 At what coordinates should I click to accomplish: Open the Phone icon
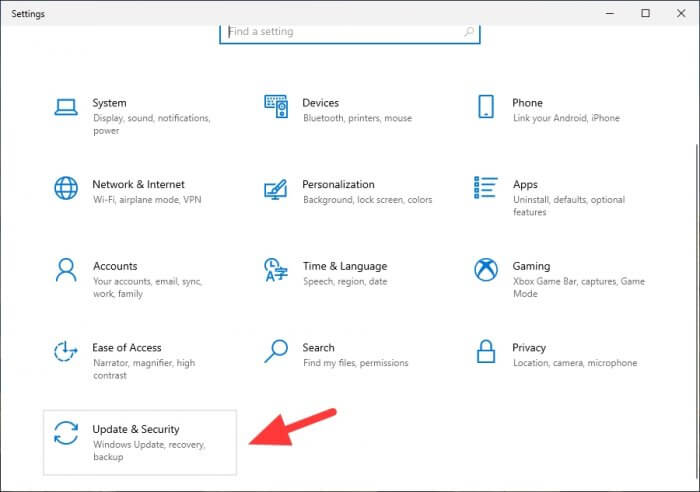click(x=486, y=106)
